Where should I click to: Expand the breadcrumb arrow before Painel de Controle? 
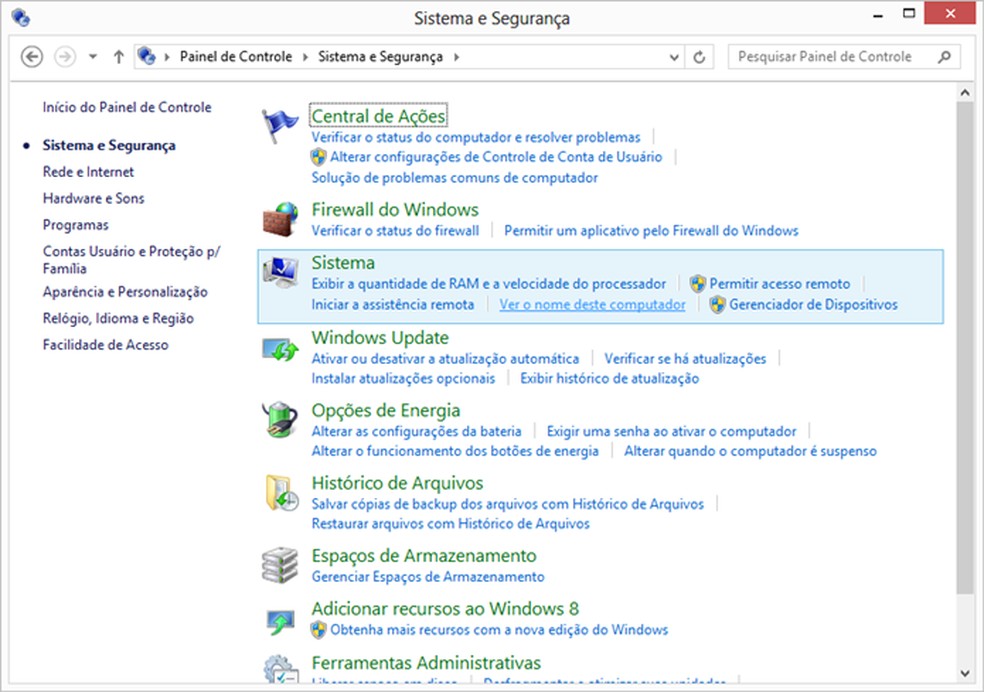click(x=168, y=57)
